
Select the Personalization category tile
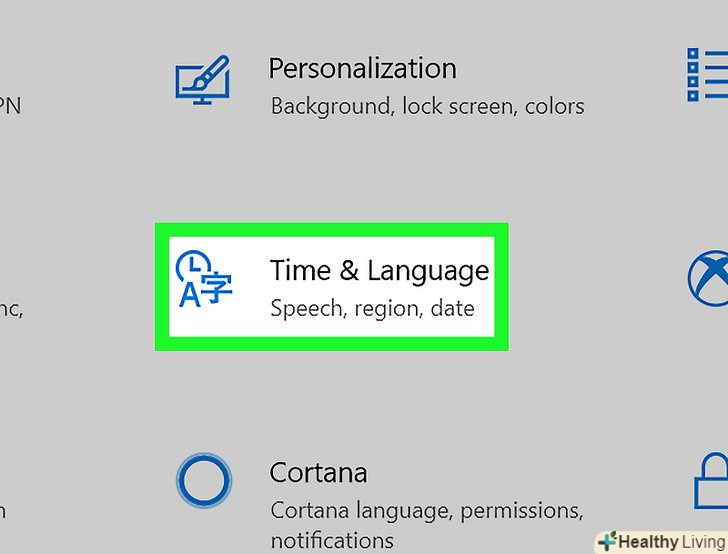pyautogui.click(x=380, y=85)
